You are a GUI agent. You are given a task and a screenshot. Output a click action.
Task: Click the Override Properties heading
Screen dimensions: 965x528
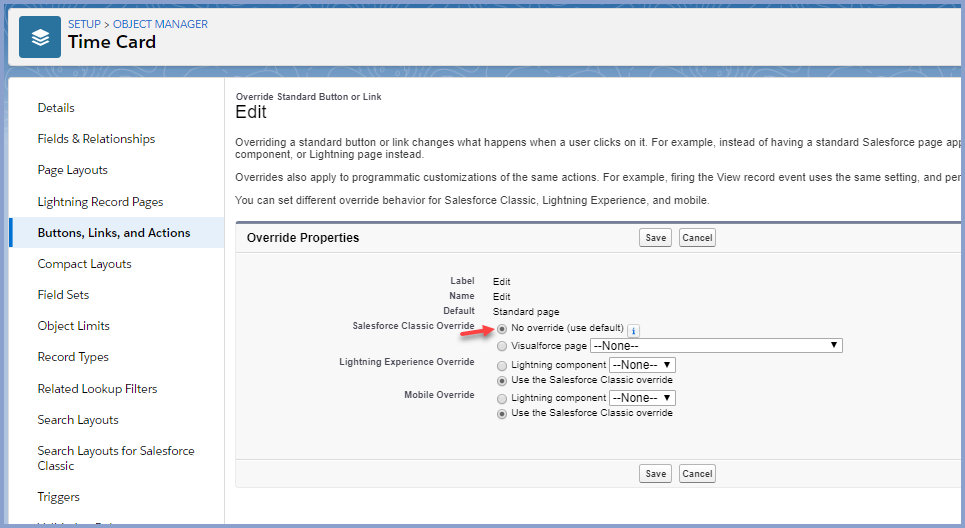pyautogui.click(x=303, y=238)
